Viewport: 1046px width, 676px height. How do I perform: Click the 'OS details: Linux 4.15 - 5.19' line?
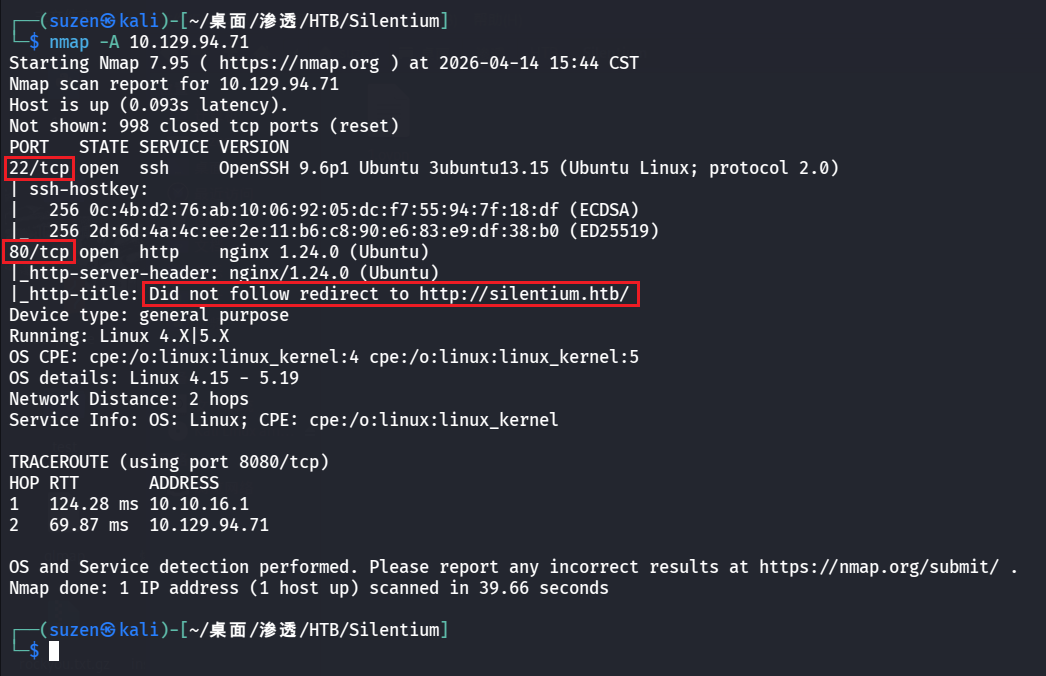(x=154, y=378)
